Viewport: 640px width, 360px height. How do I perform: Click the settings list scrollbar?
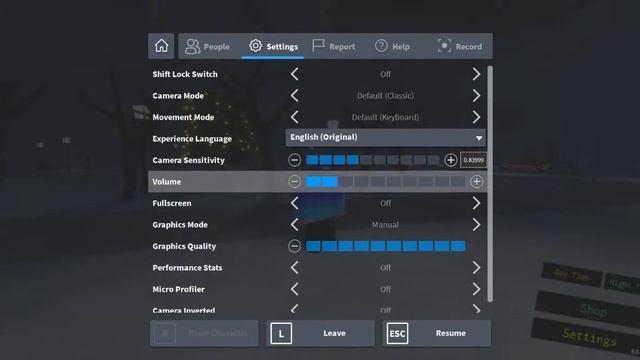(x=490, y=184)
